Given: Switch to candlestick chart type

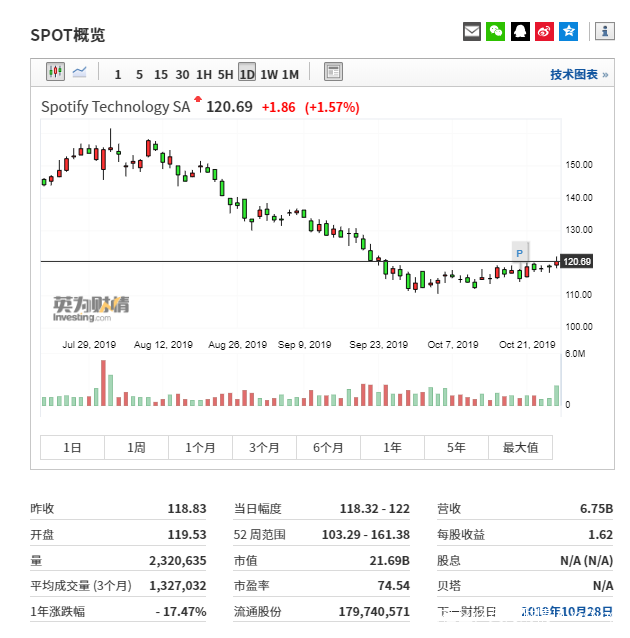Looking at the screenshot, I should [55, 72].
